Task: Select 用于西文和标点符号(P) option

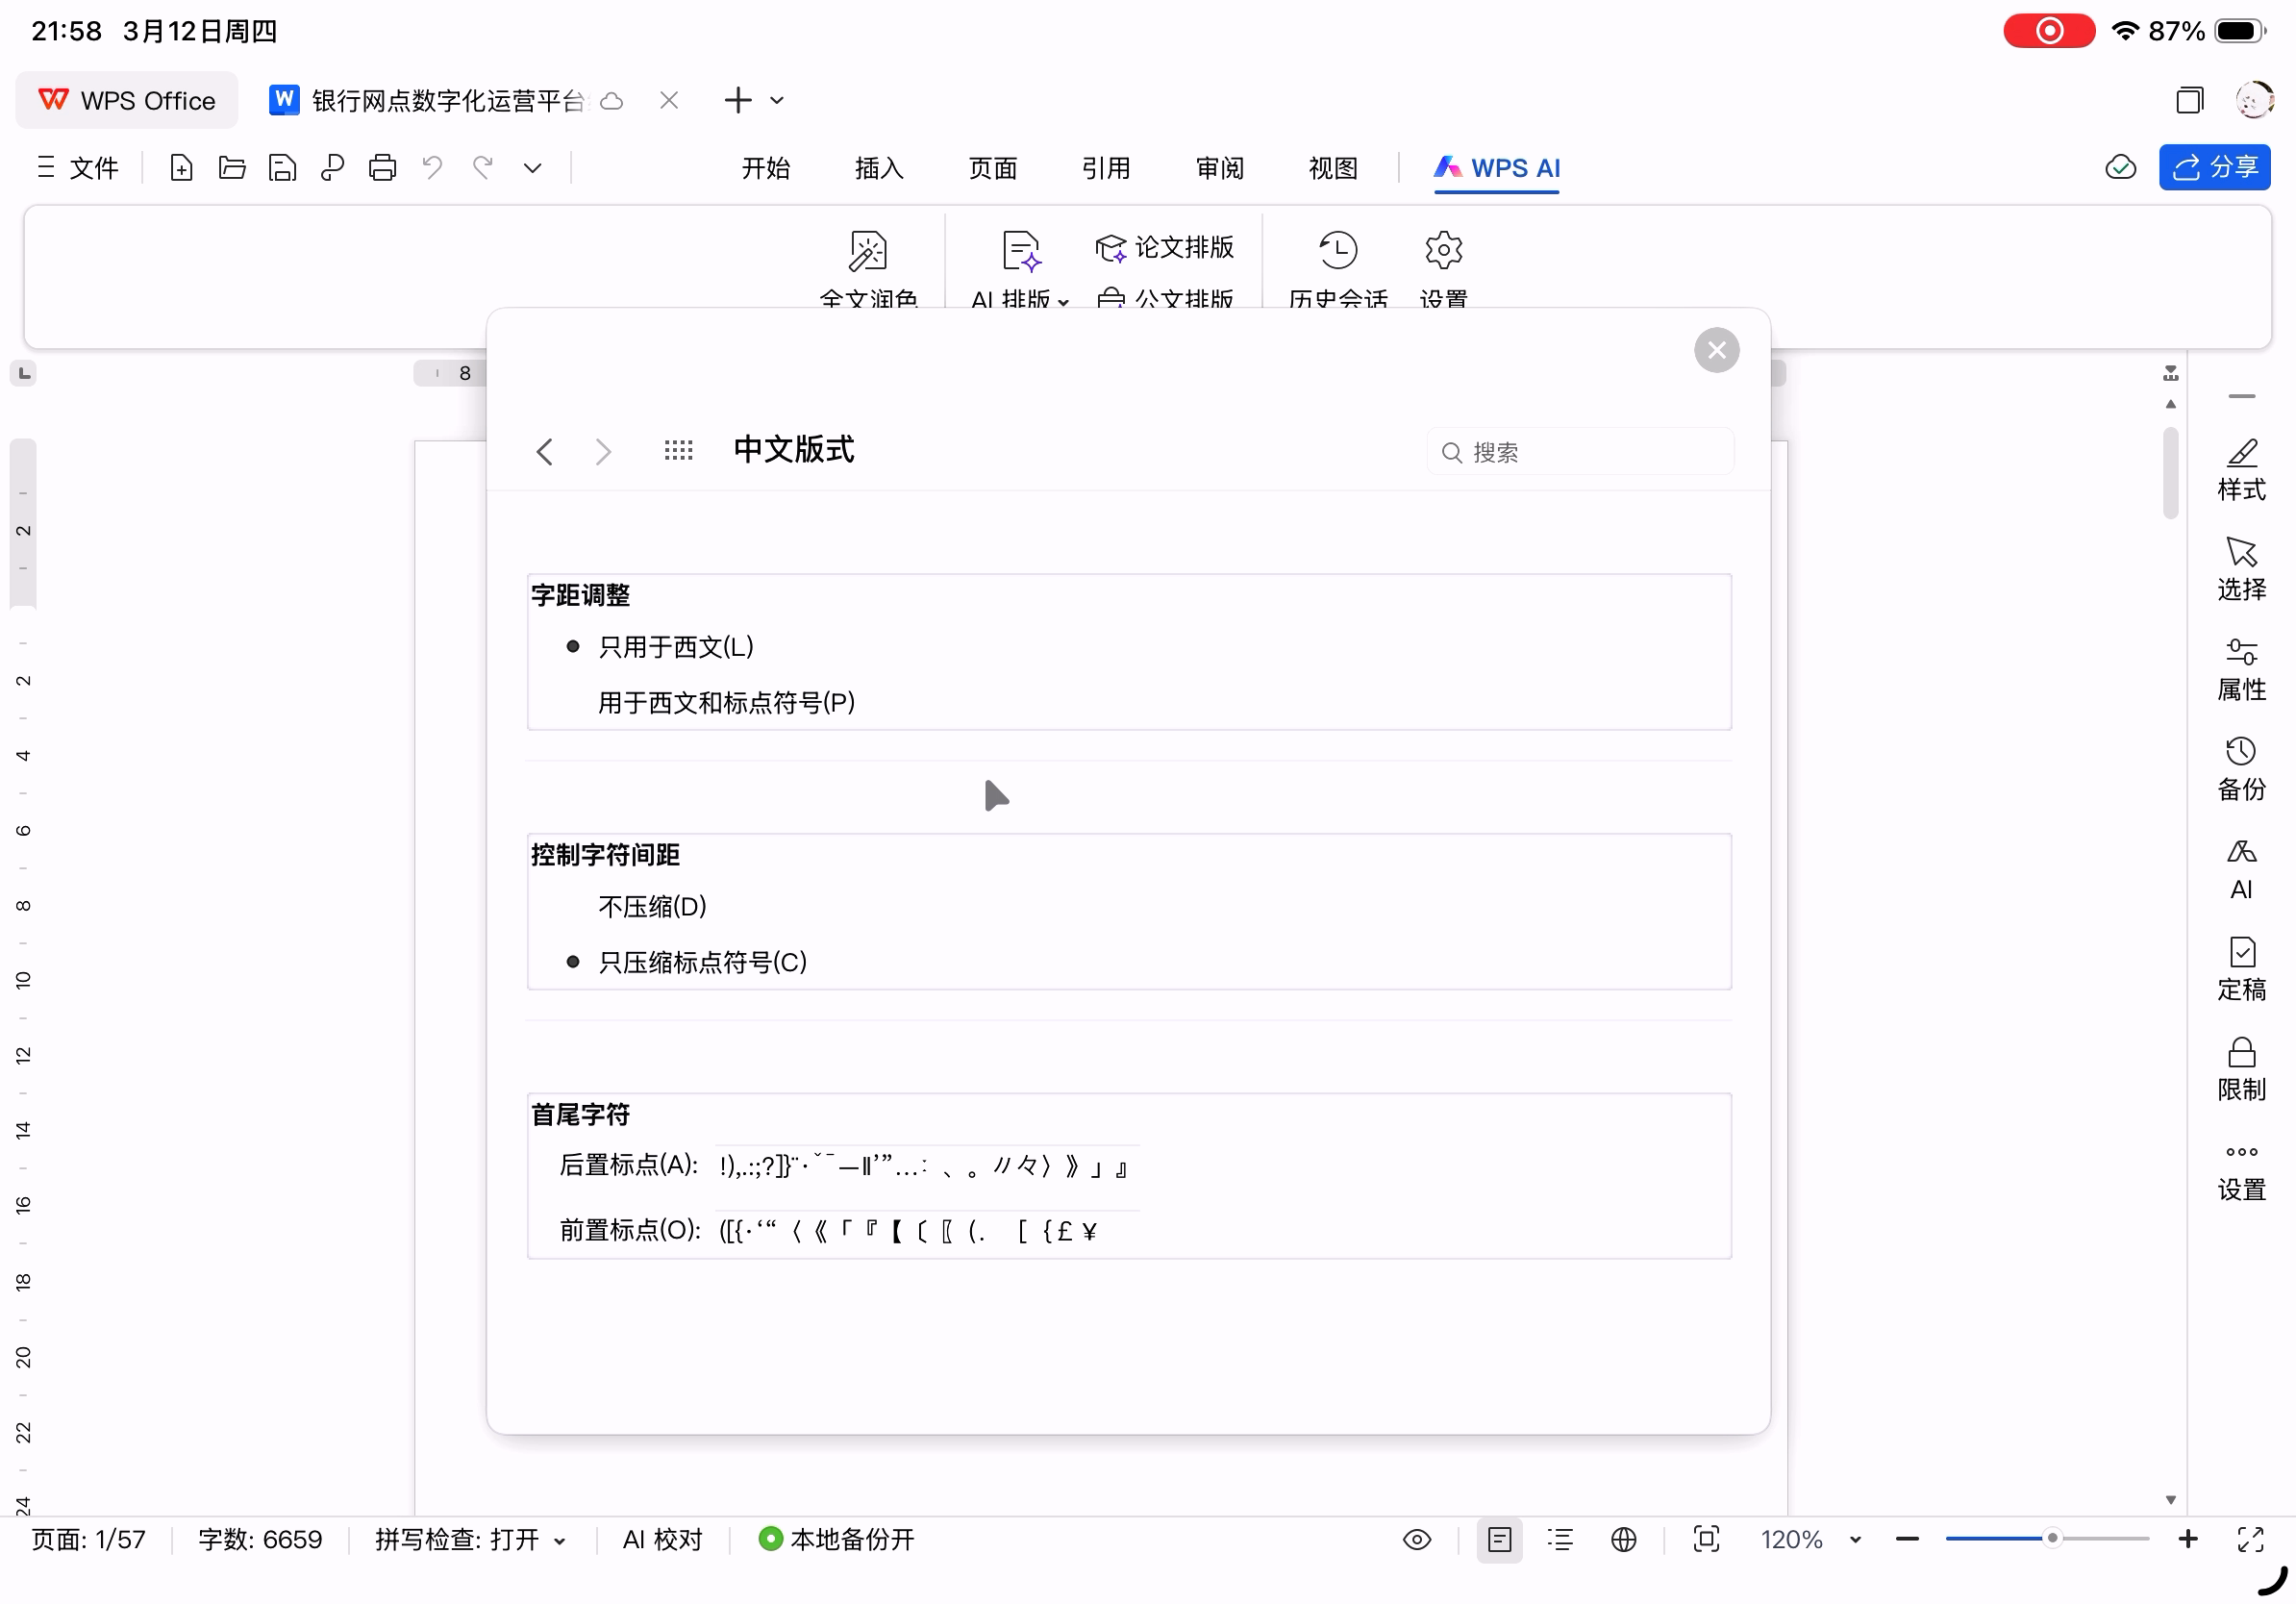Action: pos(726,703)
